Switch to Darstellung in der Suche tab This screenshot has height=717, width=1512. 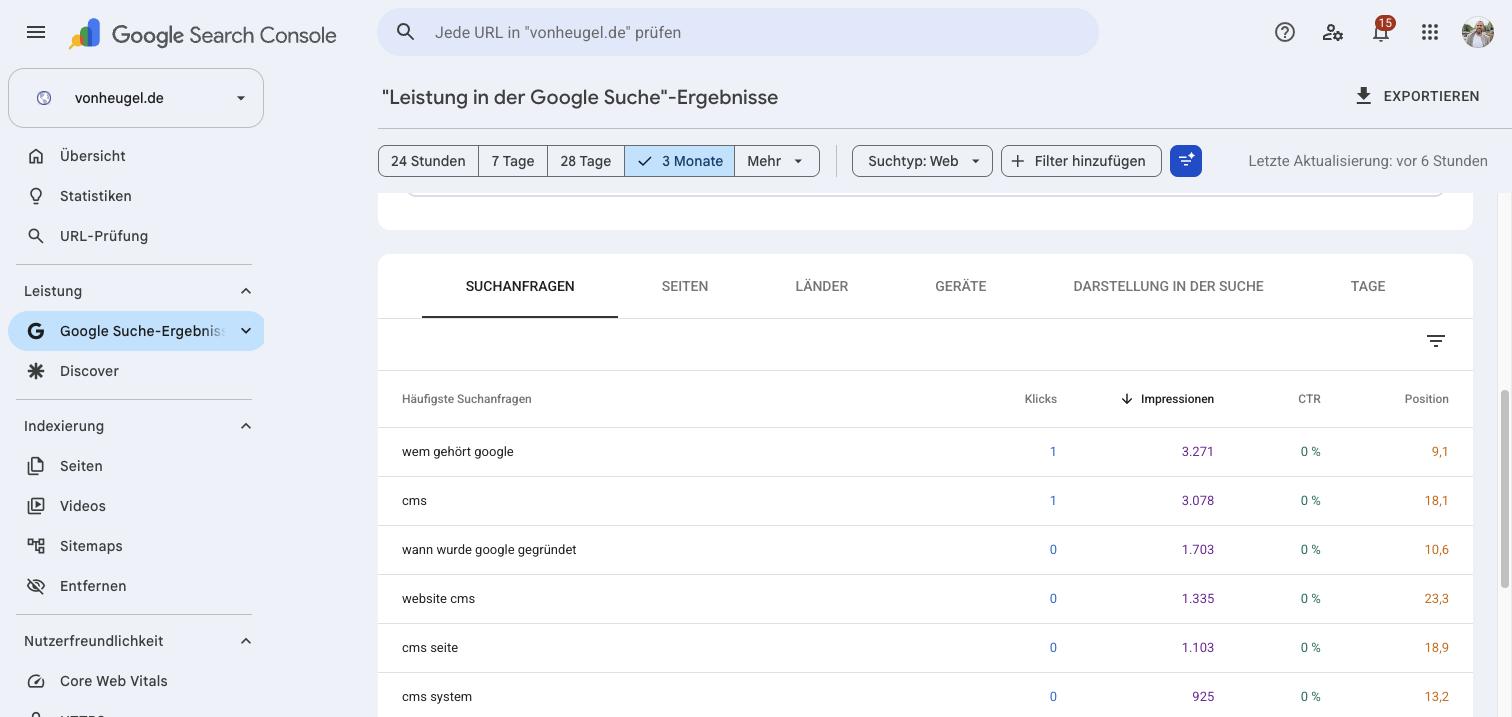click(1168, 286)
